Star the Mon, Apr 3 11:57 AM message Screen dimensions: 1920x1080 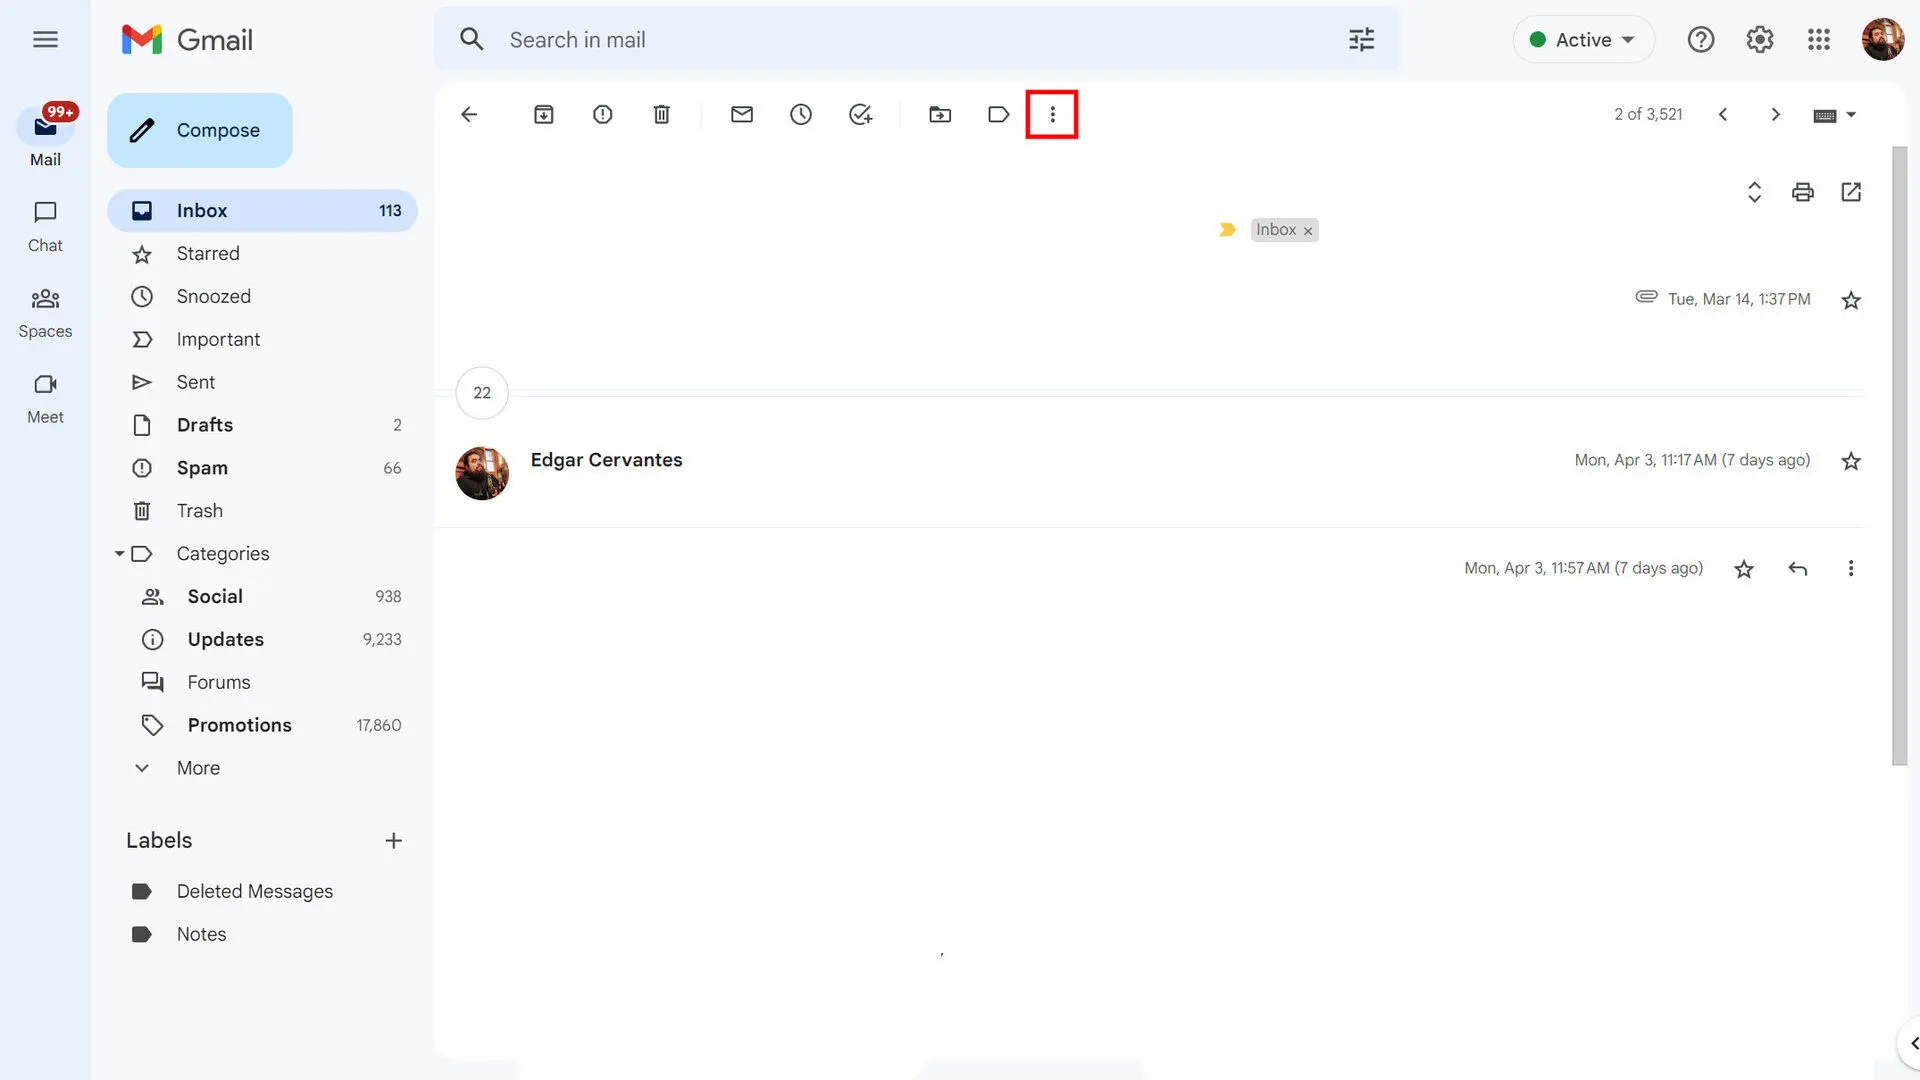[1744, 569]
